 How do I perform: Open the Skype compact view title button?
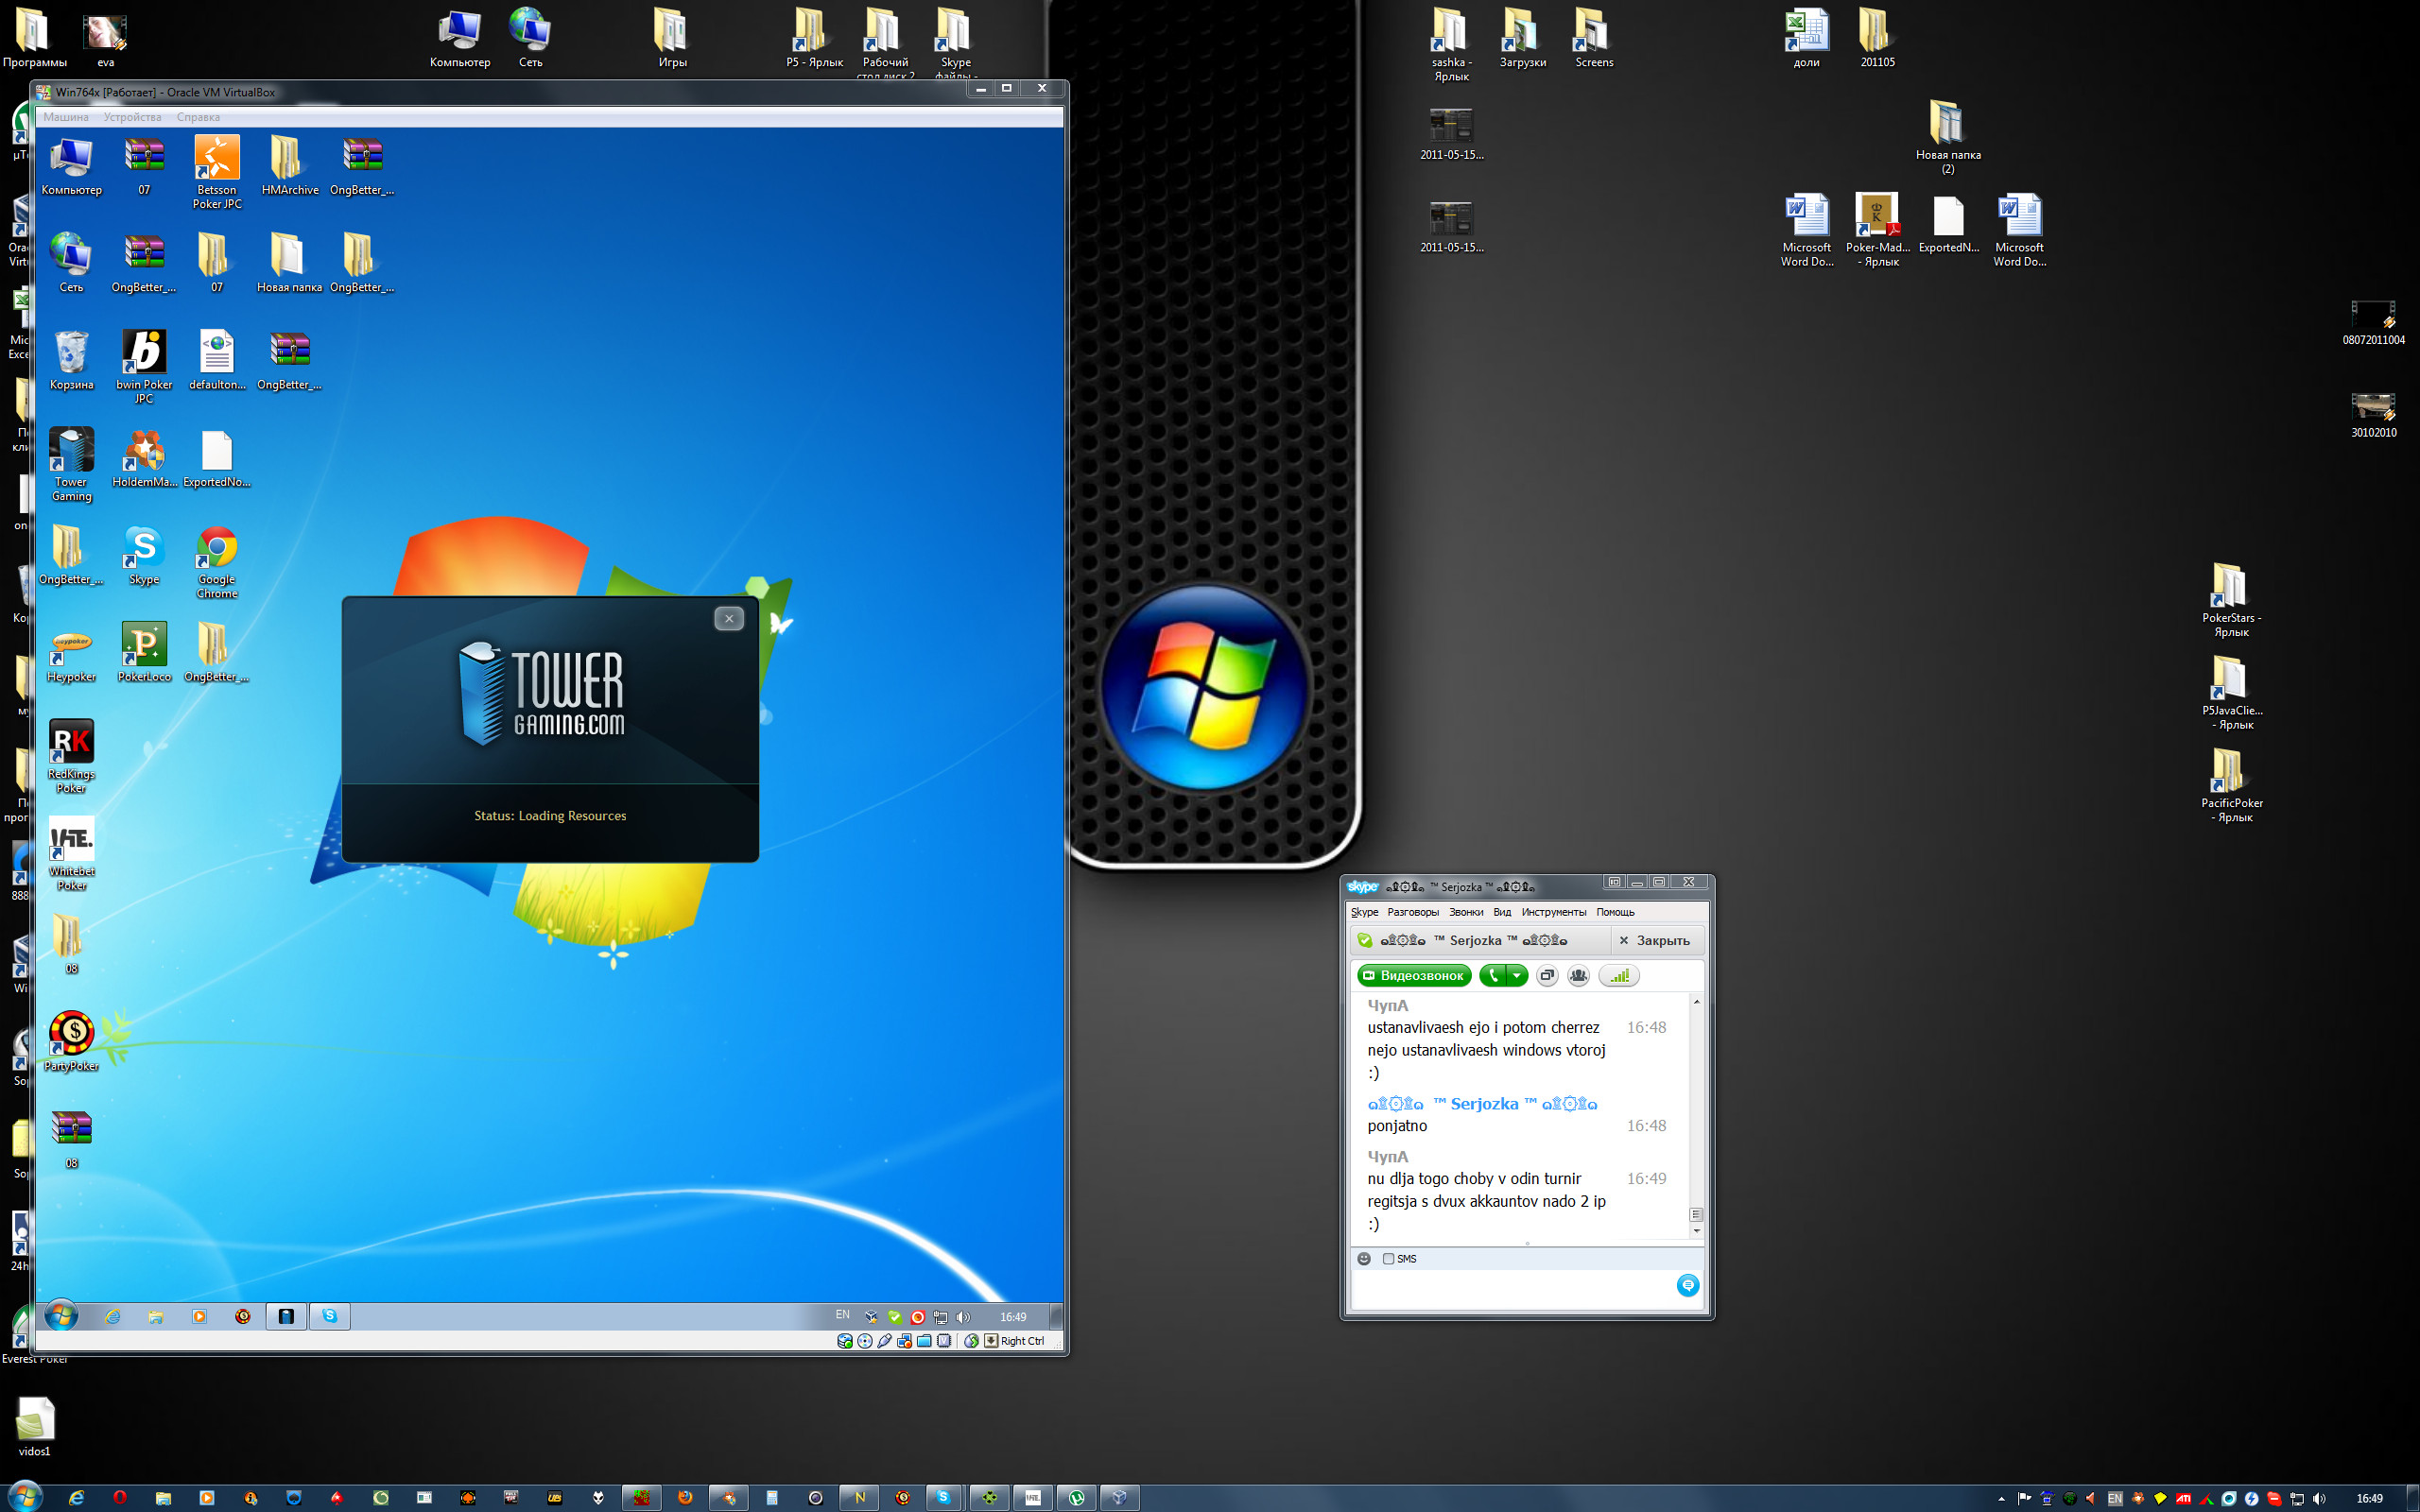tap(1613, 882)
